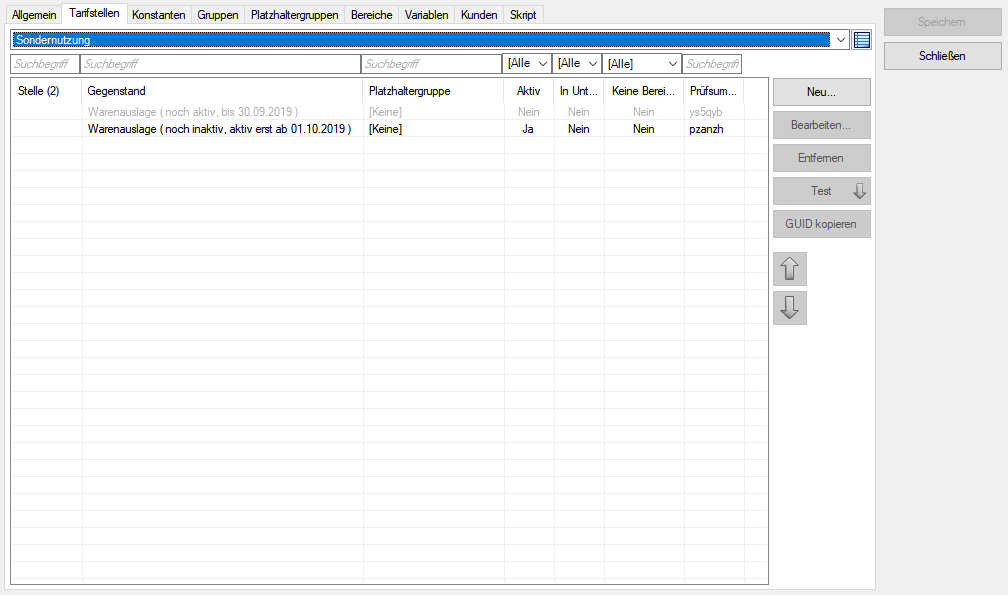The height and width of the screenshot is (595, 1008).
Task: Select the Warenauslage row active from 01.10.2019
Action: 220,129
